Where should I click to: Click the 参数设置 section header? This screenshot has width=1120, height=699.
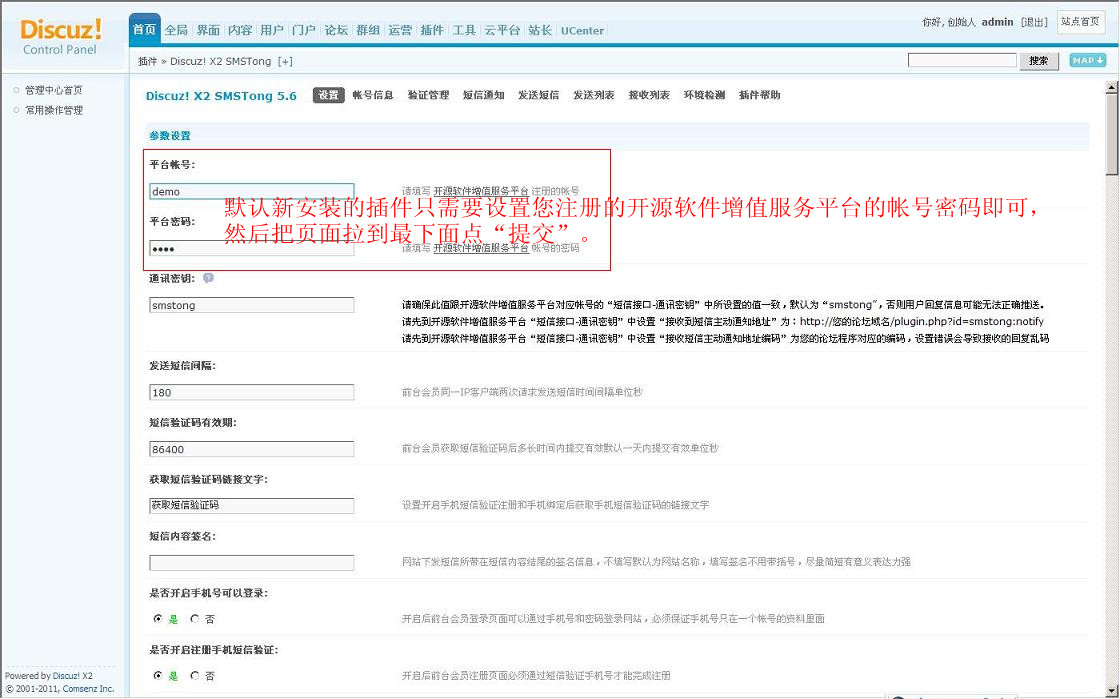click(170, 136)
